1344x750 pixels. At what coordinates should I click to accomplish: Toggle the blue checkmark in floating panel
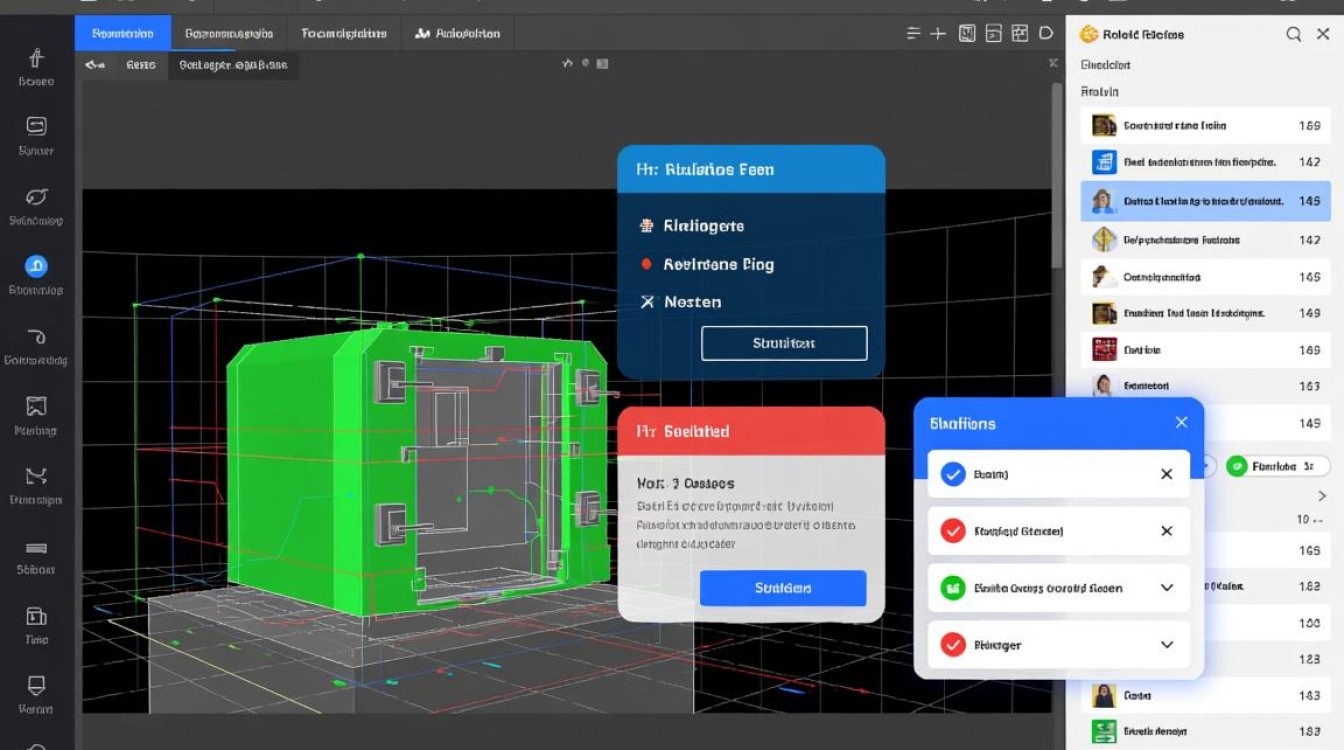953,474
